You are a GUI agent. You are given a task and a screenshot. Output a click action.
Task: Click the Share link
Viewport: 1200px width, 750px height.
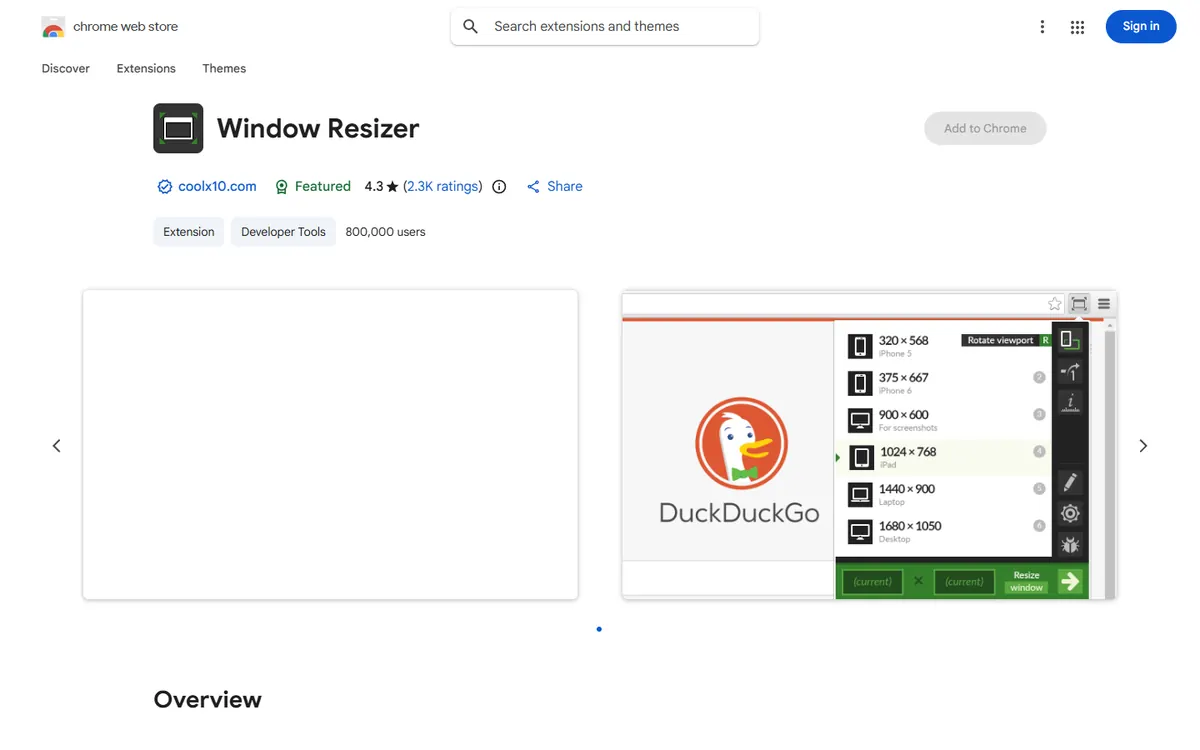[x=554, y=187]
